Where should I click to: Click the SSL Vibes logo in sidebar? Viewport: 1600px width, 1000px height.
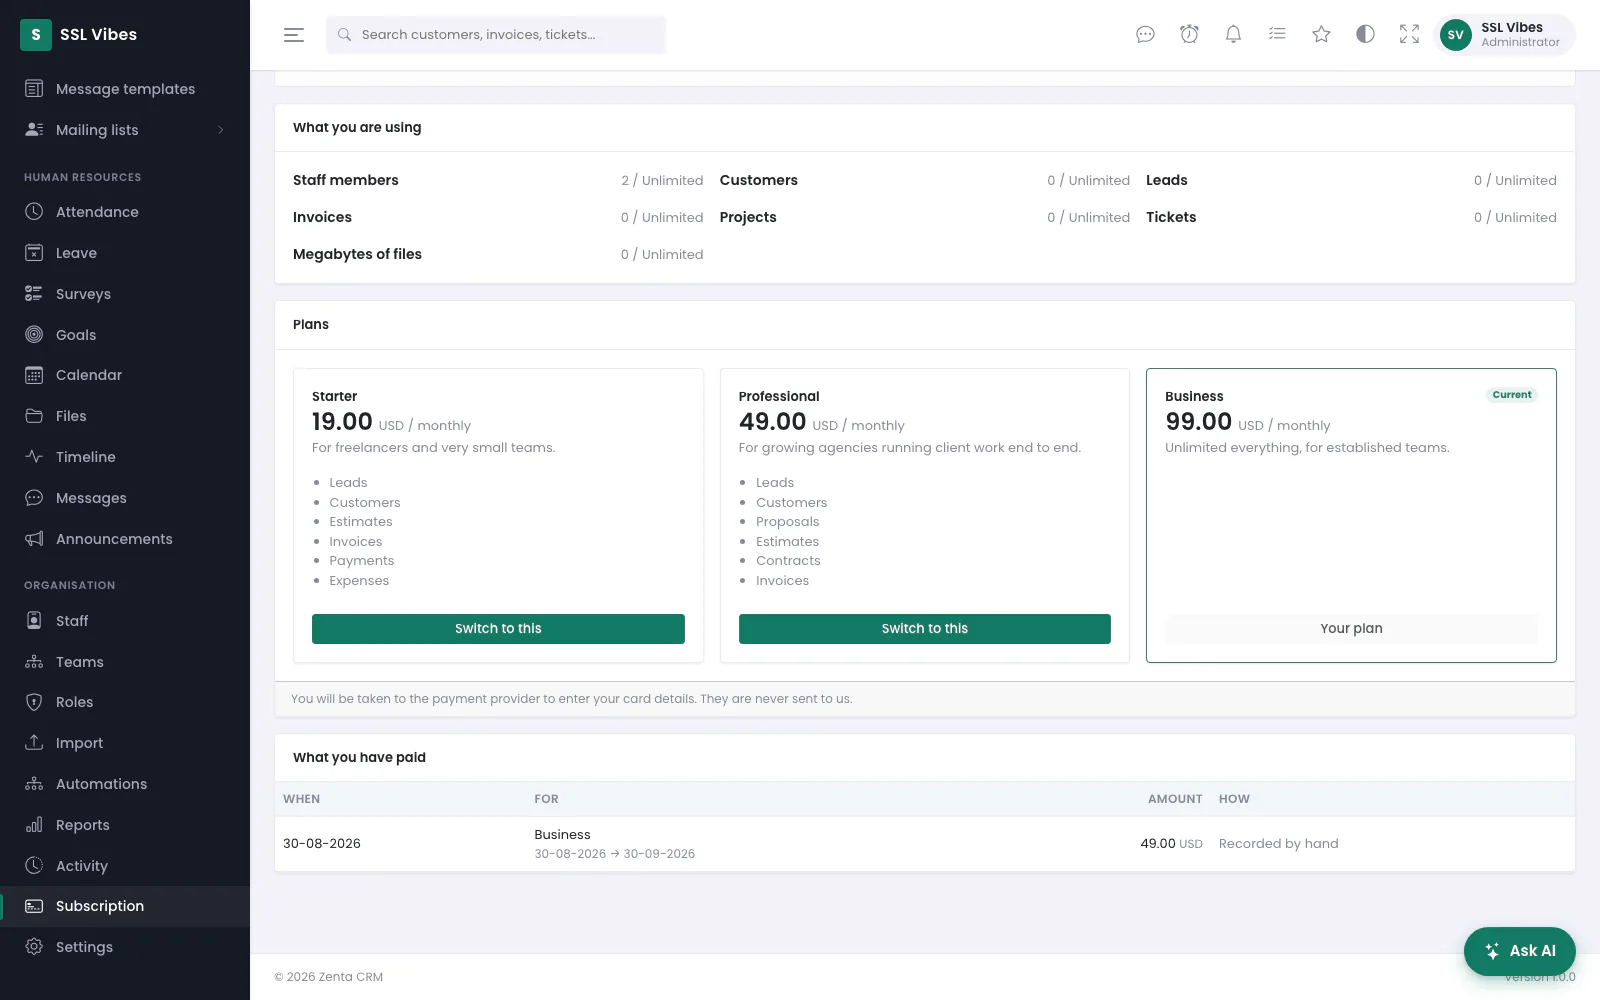pyautogui.click(x=36, y=35)
